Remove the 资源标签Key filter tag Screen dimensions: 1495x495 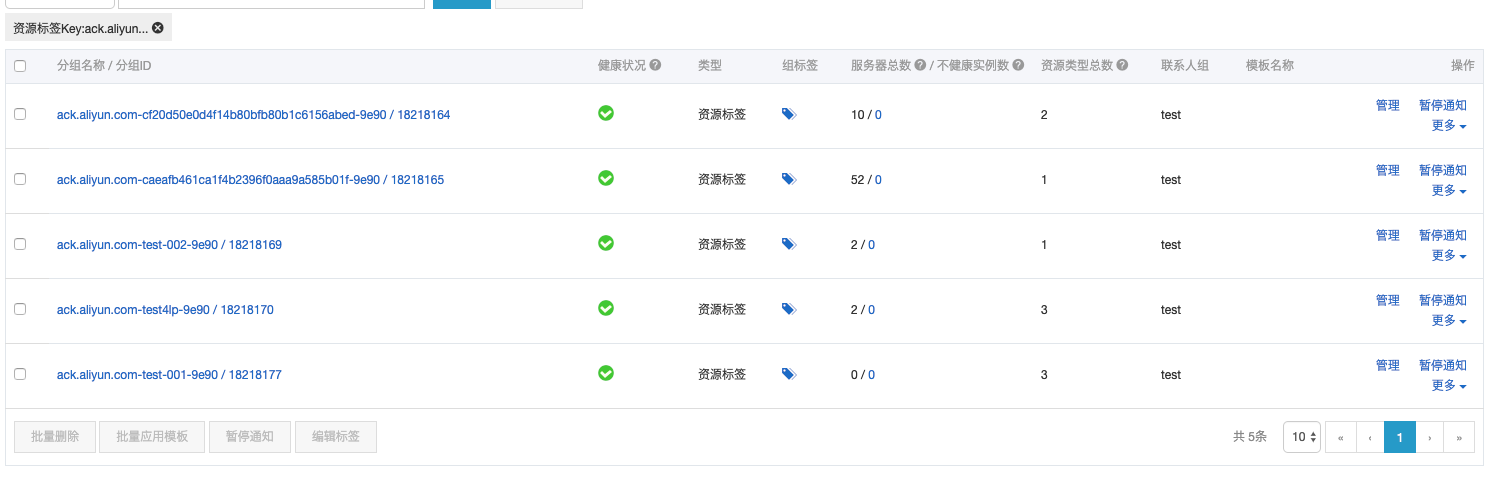pos(158,28)
